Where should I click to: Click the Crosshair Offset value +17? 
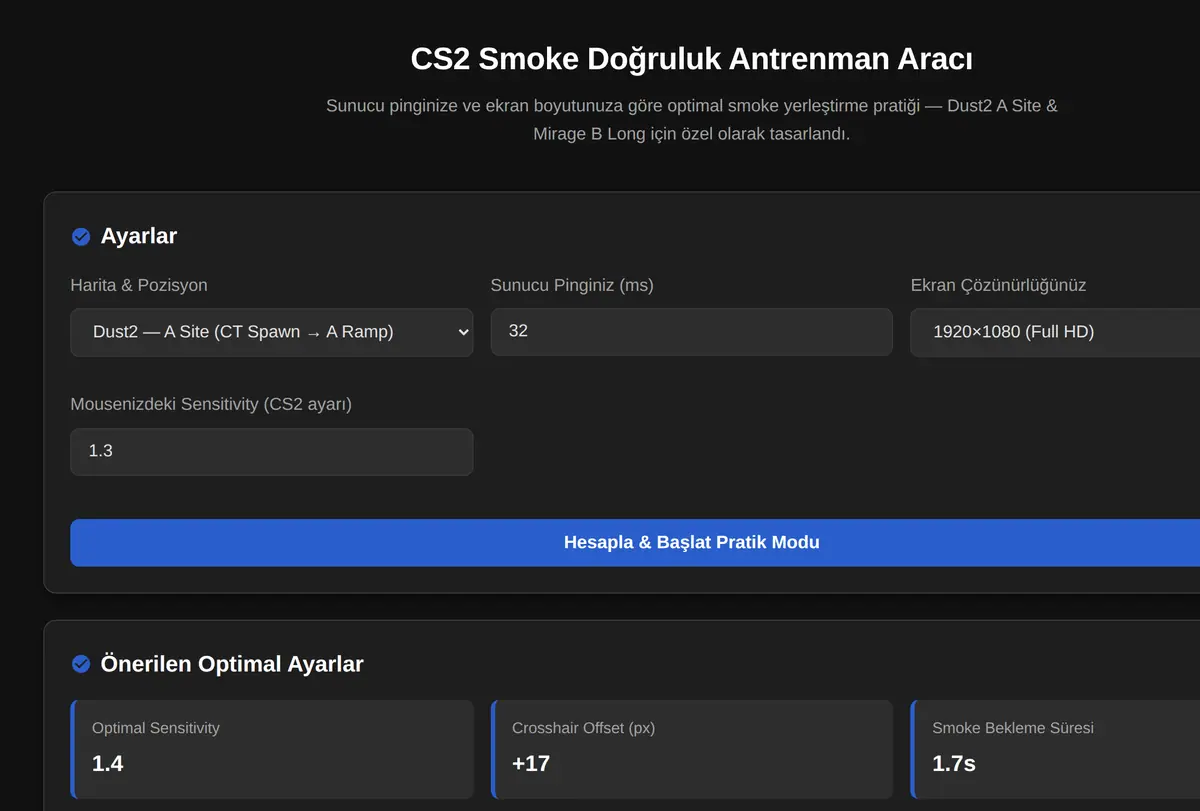pos(531,764)
